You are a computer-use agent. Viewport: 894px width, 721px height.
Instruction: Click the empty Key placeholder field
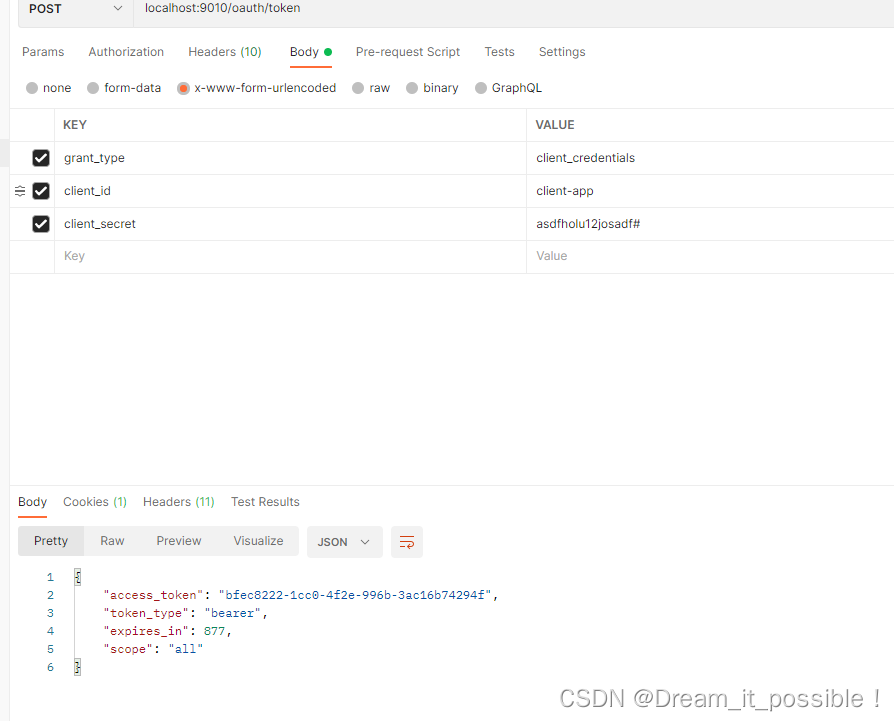coord(290,256)
